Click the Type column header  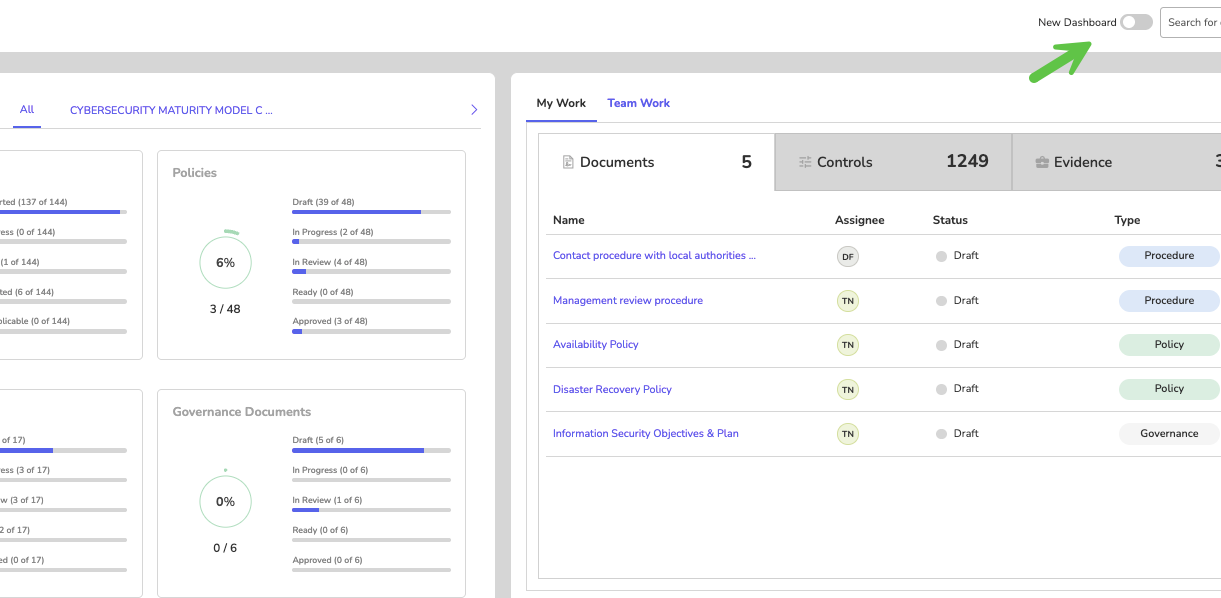tap(1128, 220)
